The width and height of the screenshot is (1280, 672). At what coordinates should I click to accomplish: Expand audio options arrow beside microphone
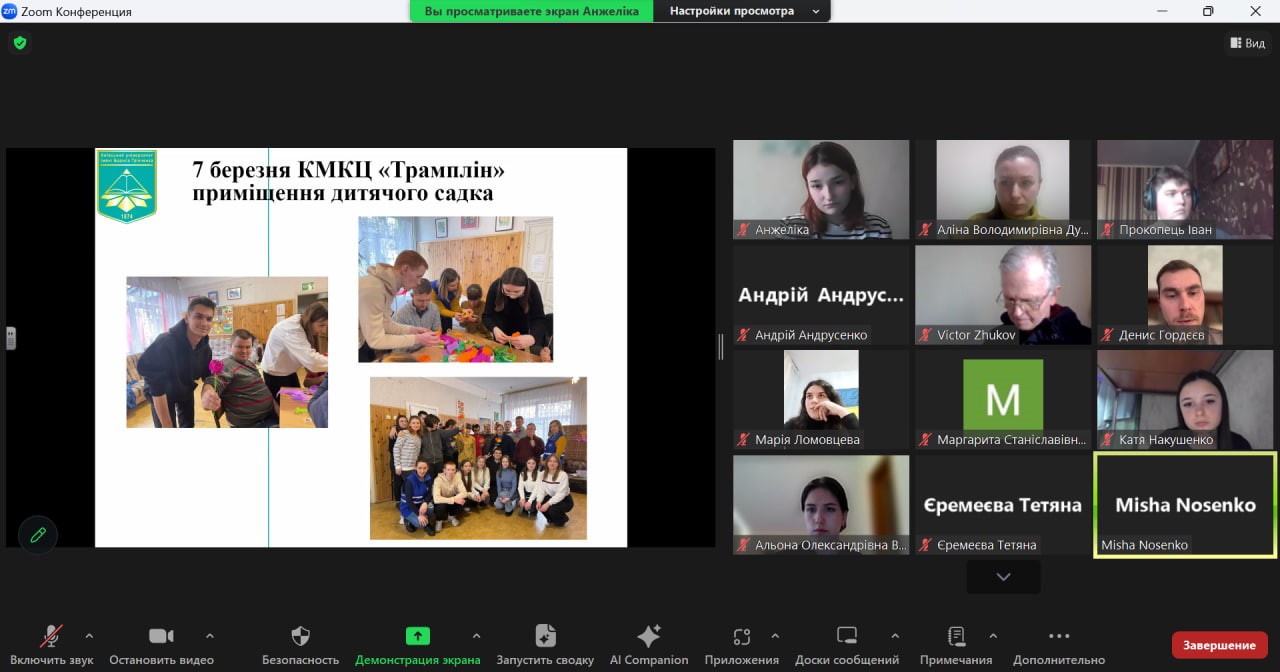pyautogui.click(x=89, y=636)
